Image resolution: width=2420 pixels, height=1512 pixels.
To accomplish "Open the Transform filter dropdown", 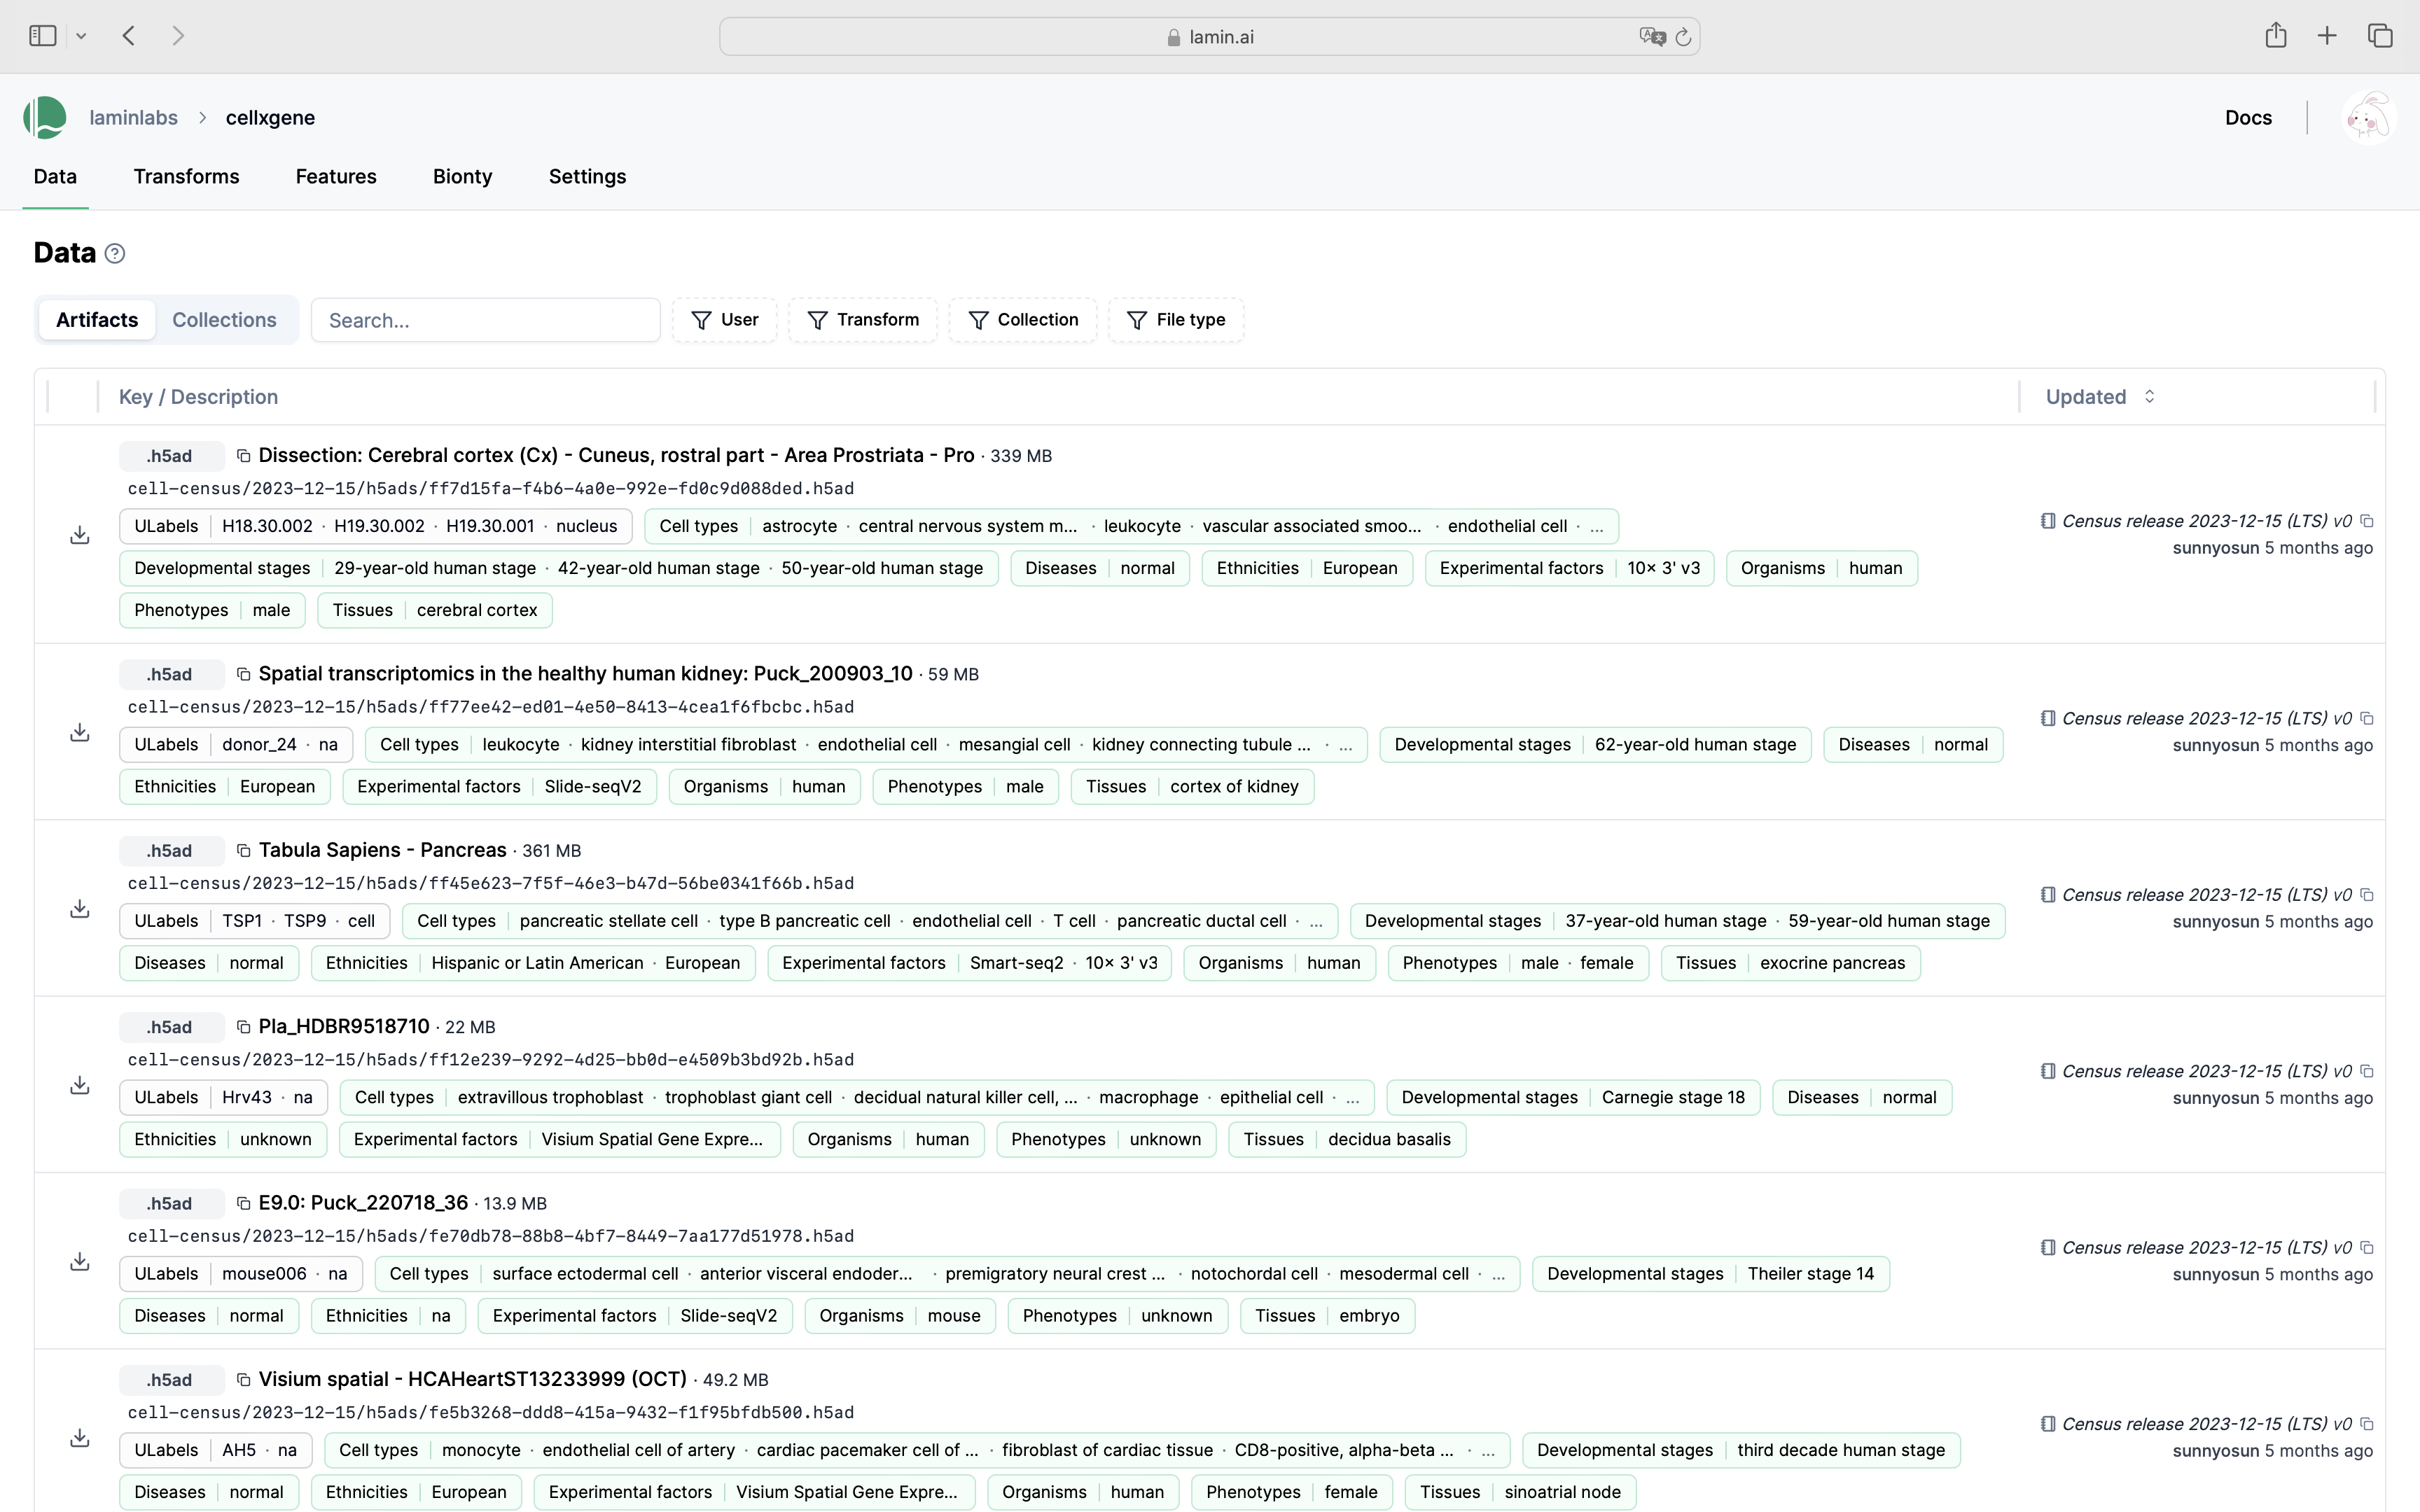I will [863, 320].
